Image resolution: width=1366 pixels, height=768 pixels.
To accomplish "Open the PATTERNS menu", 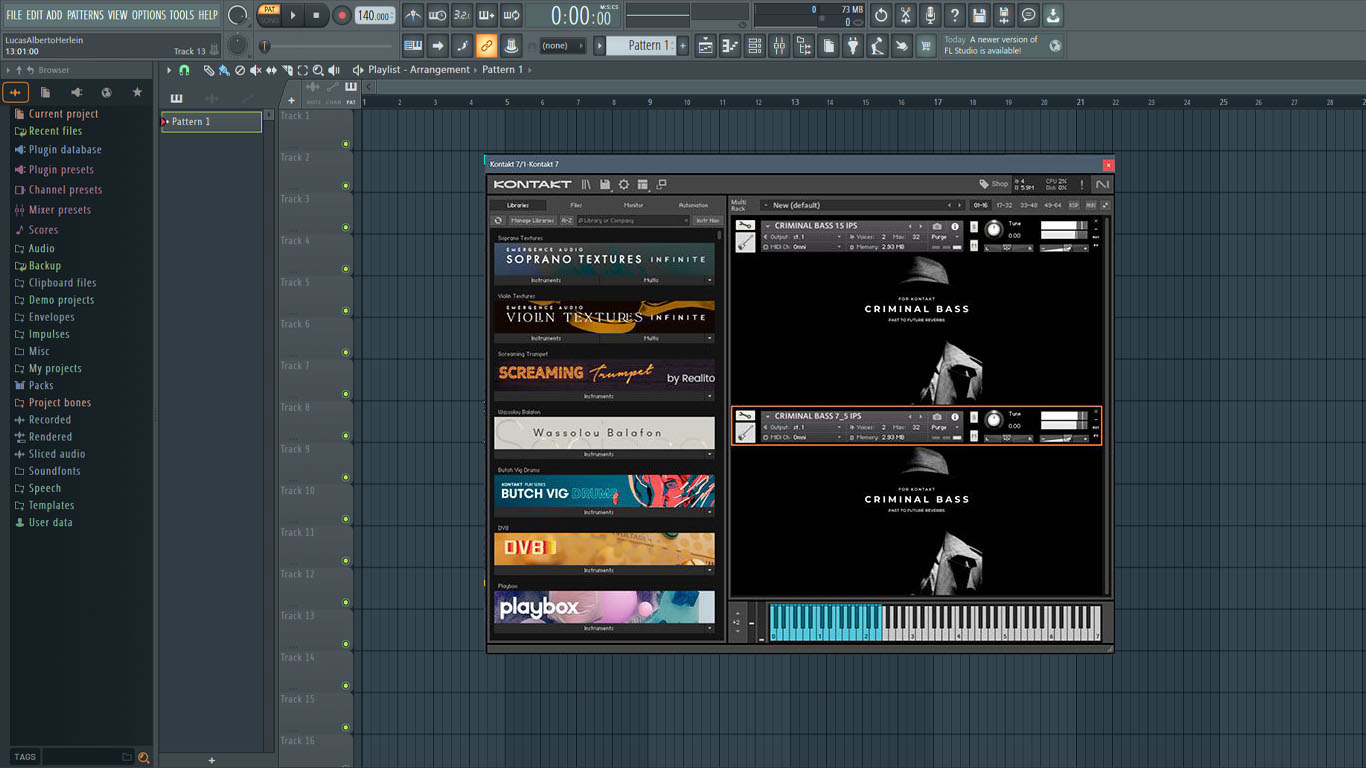I will pyautogui.click(x=85, y=15).
